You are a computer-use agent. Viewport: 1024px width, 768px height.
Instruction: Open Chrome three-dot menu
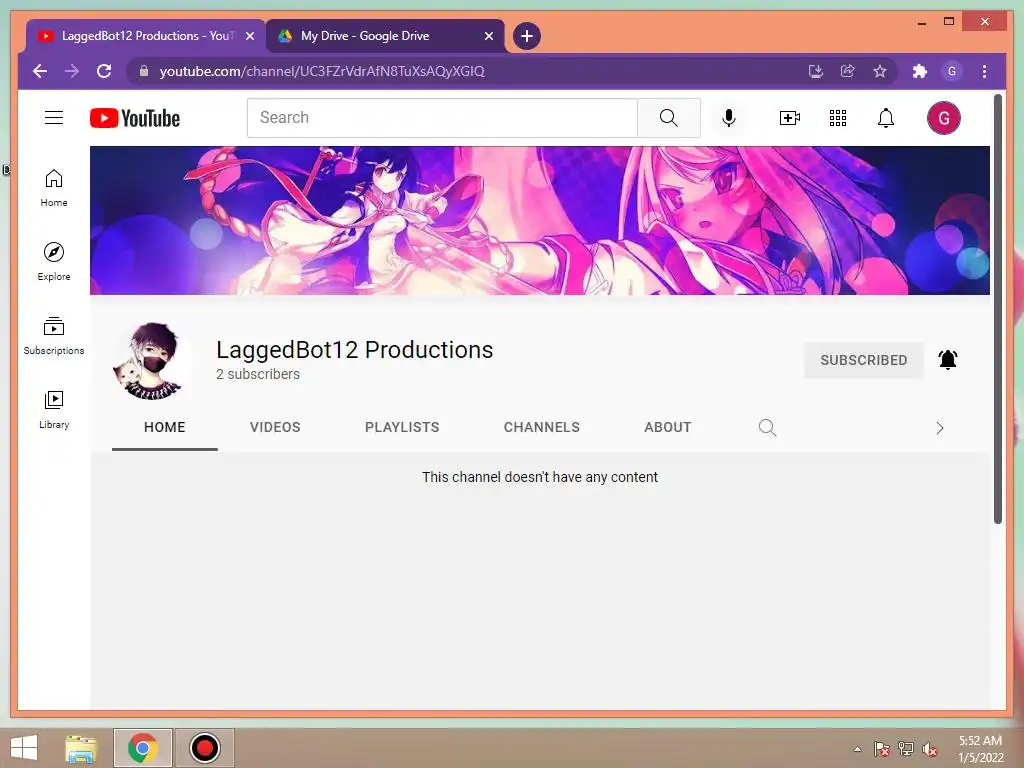(x=984, y=71)
